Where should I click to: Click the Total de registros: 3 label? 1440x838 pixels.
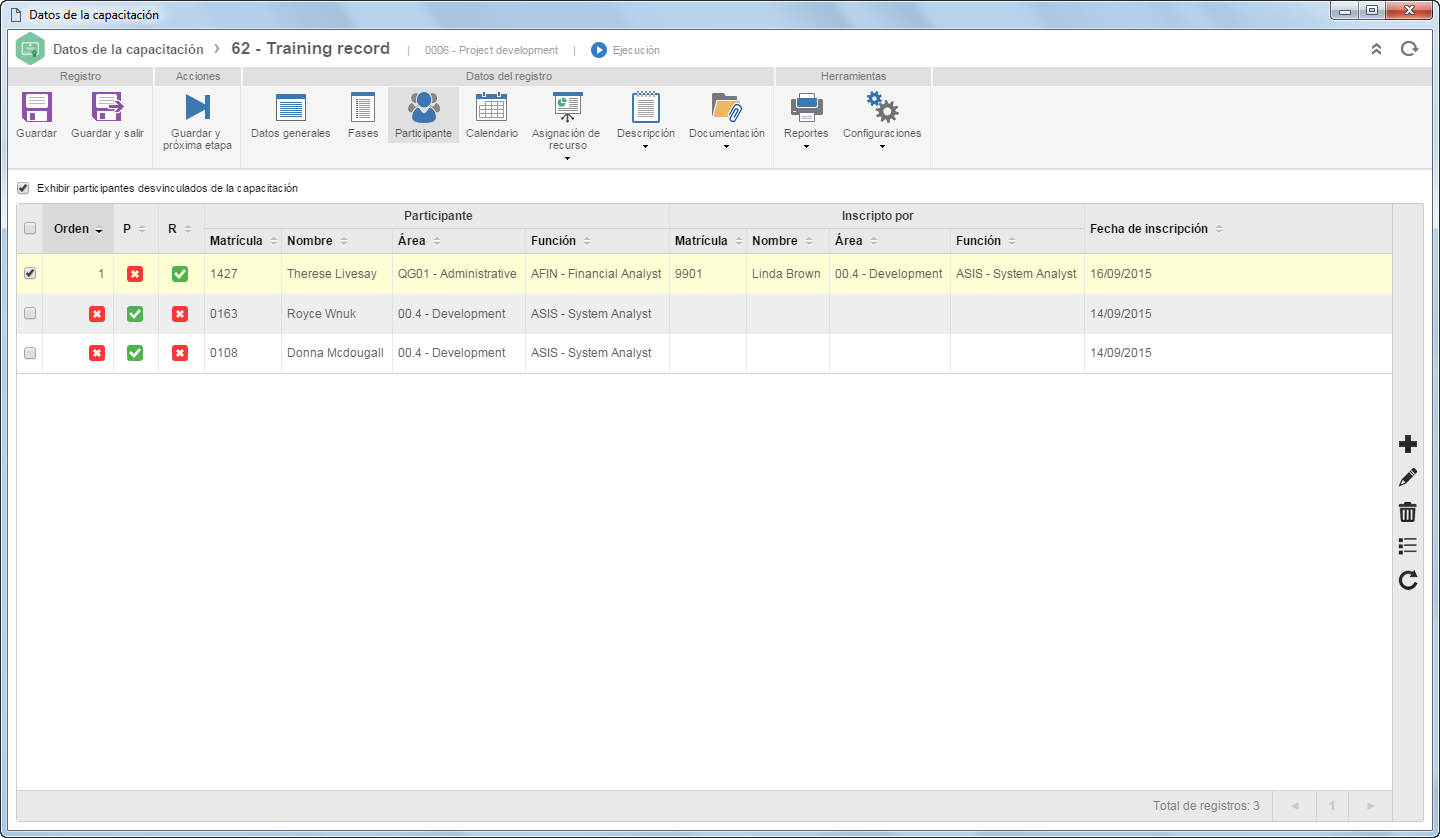click(1206, 806)
